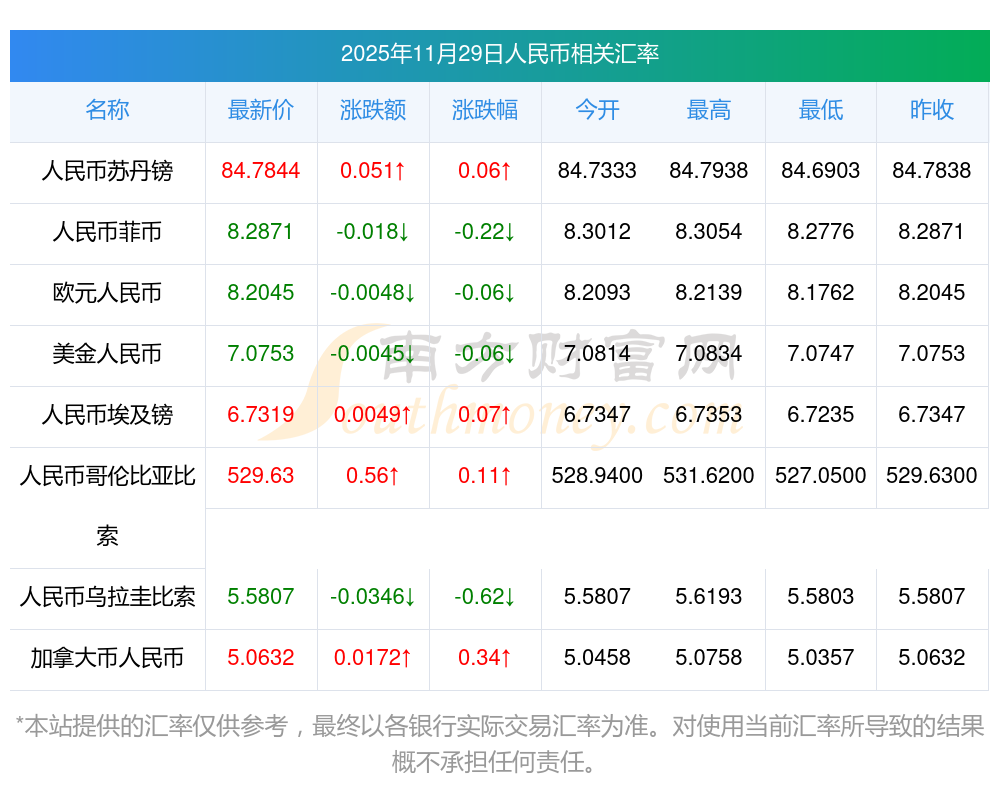The height and width of the screenshot is (793, 1000).
Task: Click the 苏丹镑 high value 84.7938
Action: point(709,170)
